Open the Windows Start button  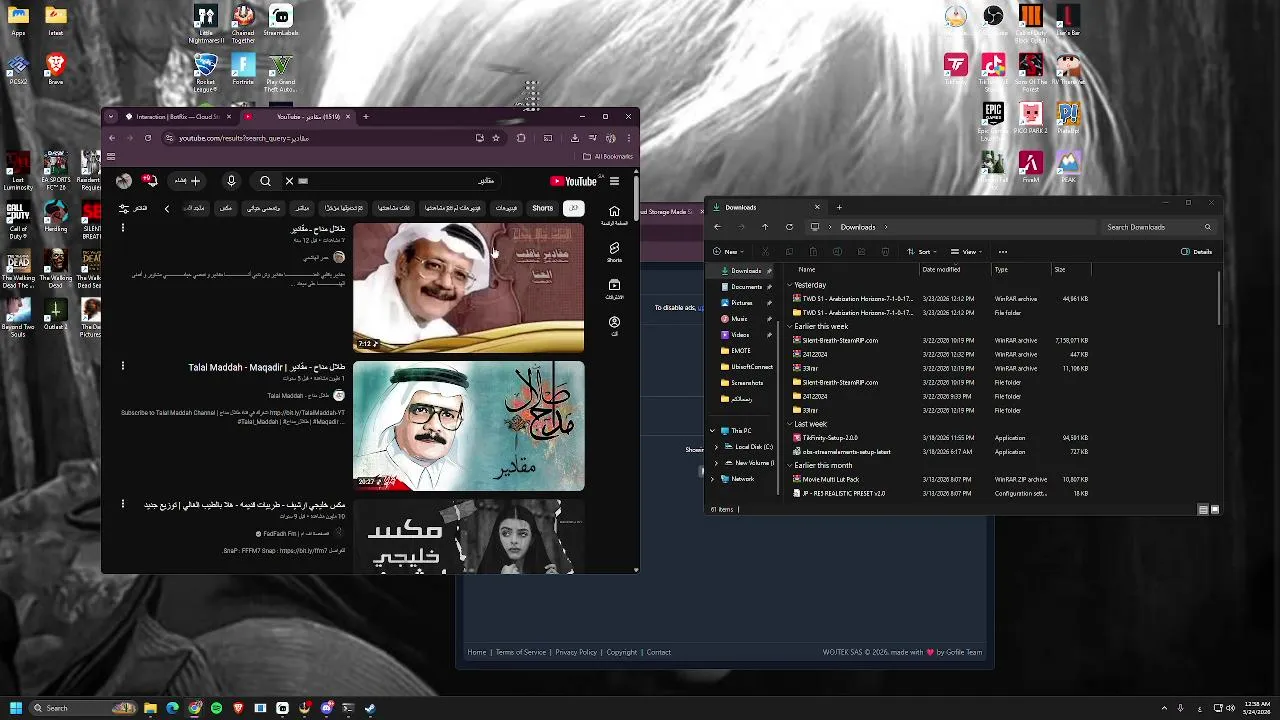click(16, 709)
